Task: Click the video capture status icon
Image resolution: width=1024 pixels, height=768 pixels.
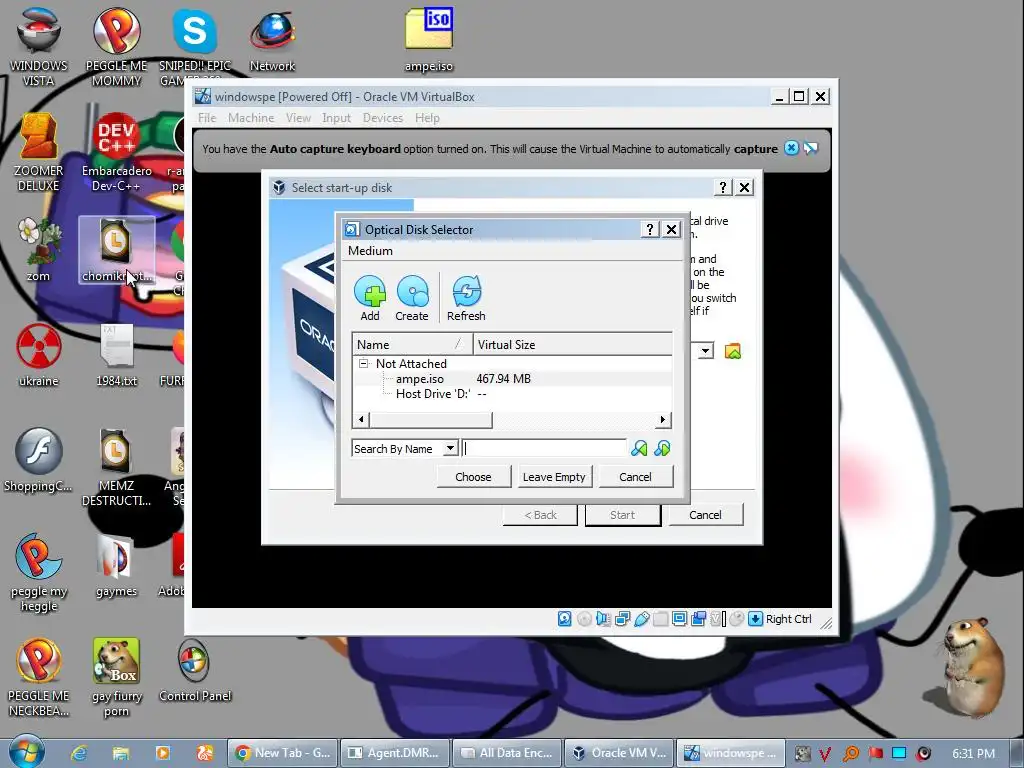Action: pyautogui.click(x=698, y=618)
